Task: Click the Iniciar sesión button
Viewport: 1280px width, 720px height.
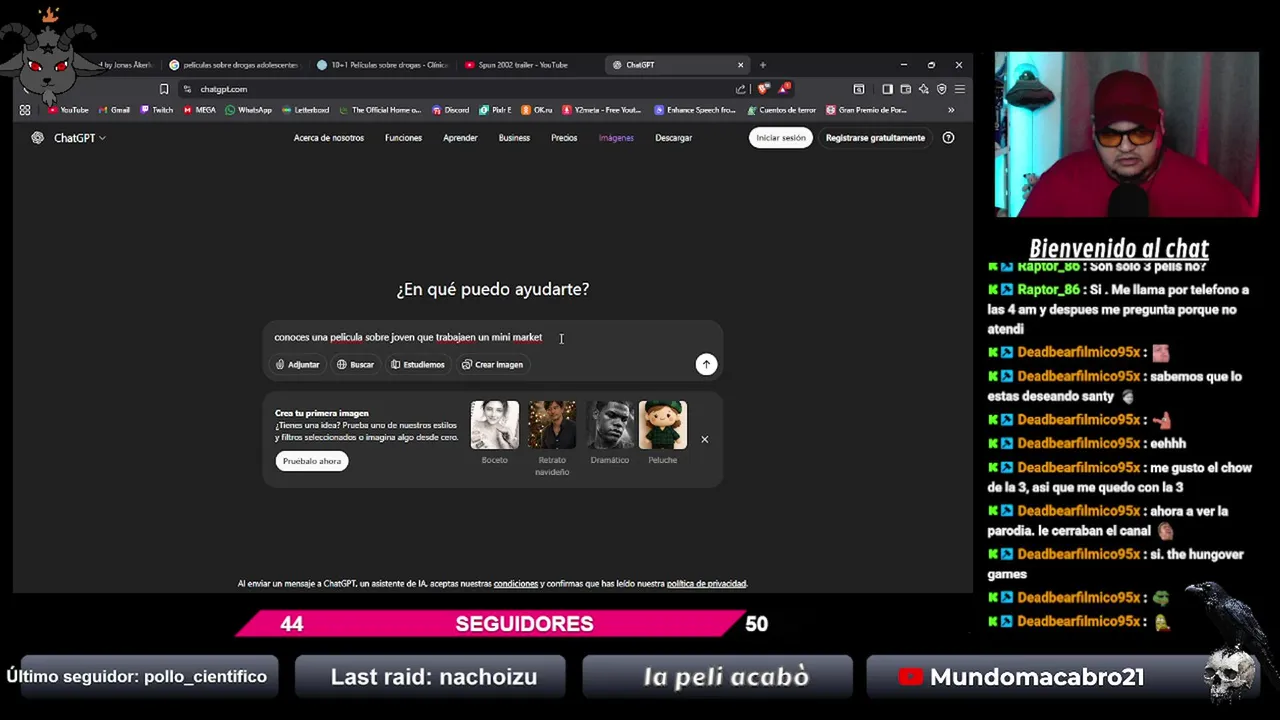Action: point(780,138)
